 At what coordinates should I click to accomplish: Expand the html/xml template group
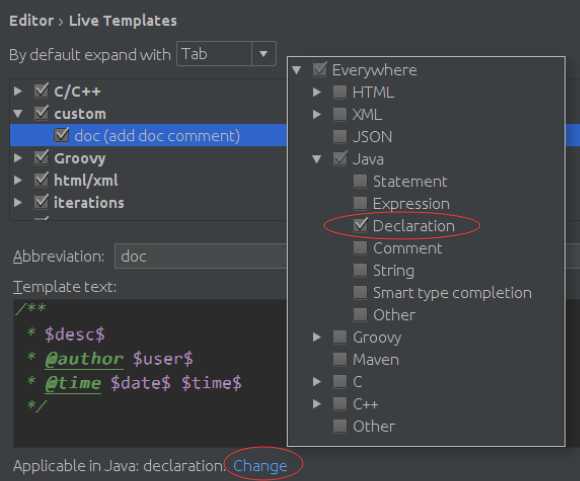coord(17,180)
